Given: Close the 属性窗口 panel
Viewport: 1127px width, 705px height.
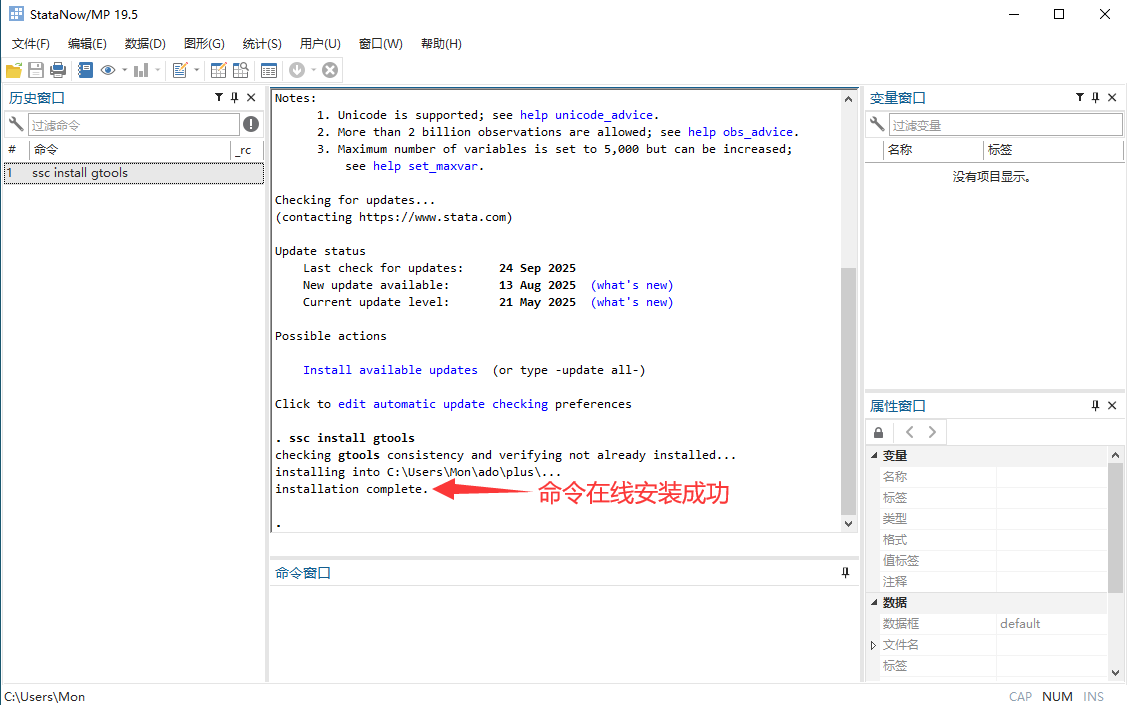Looking at the screenshot, I should tap(1112, 405).
